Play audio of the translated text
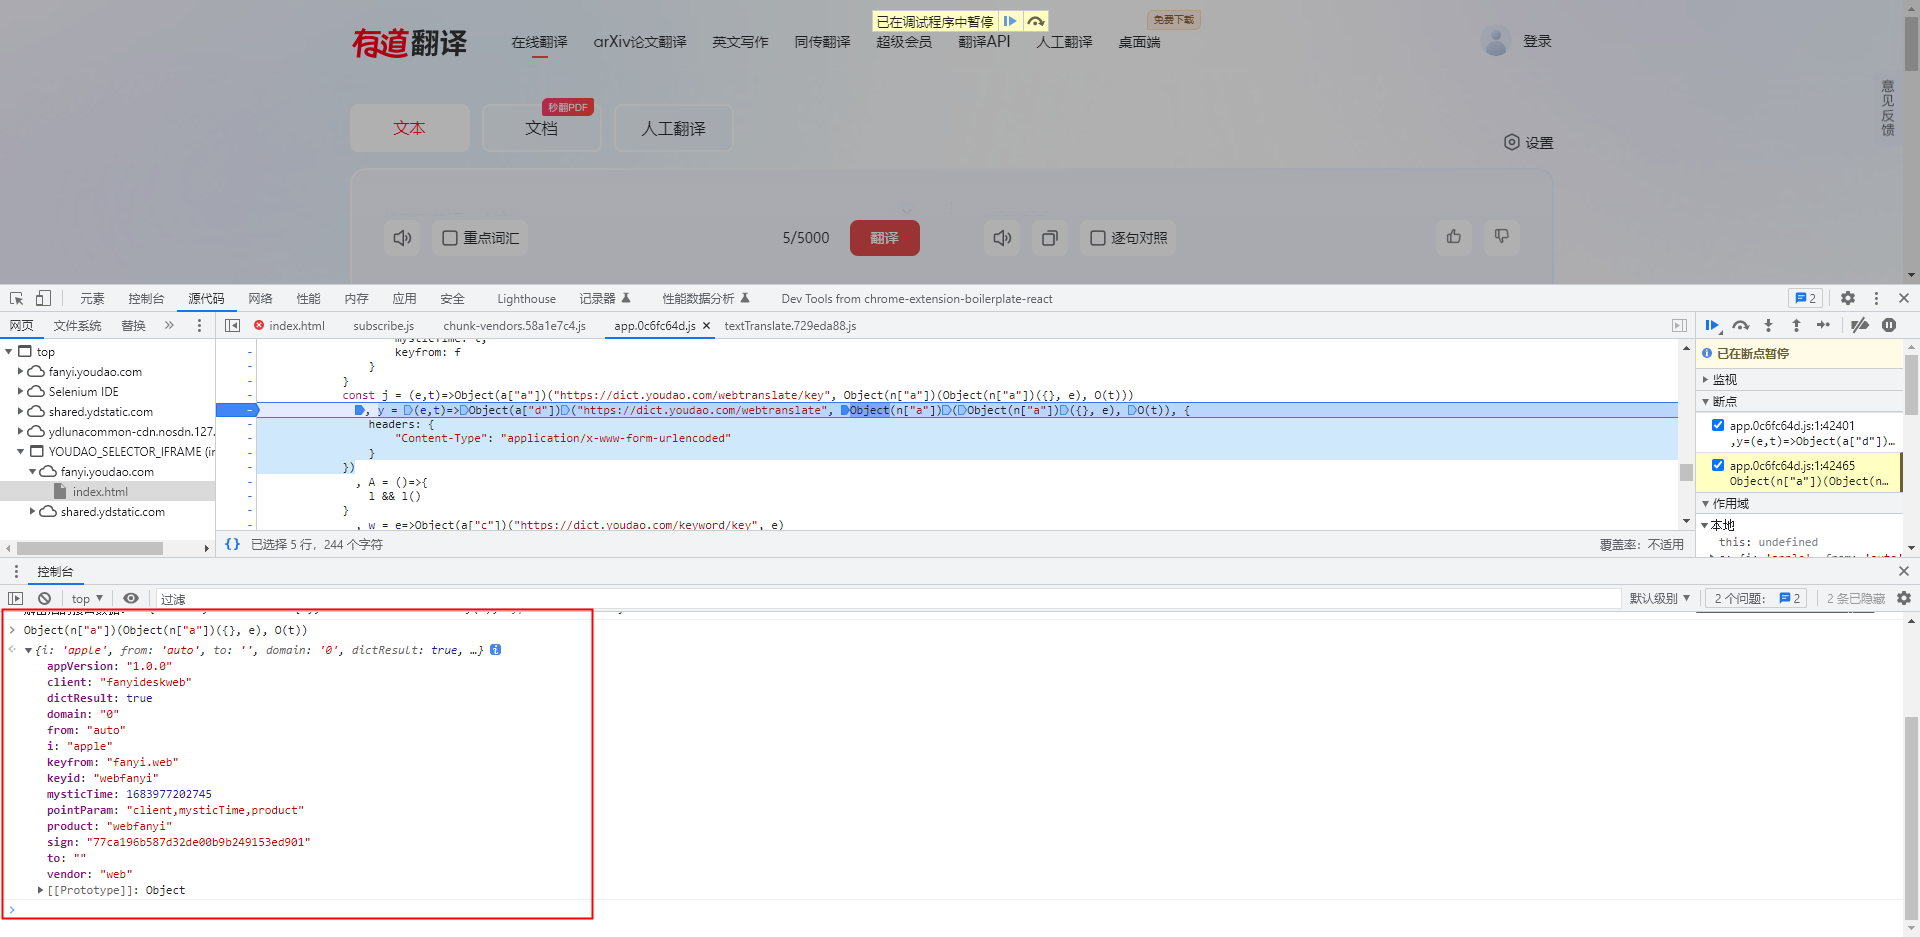1920x937 pixels. (1002, 238)
